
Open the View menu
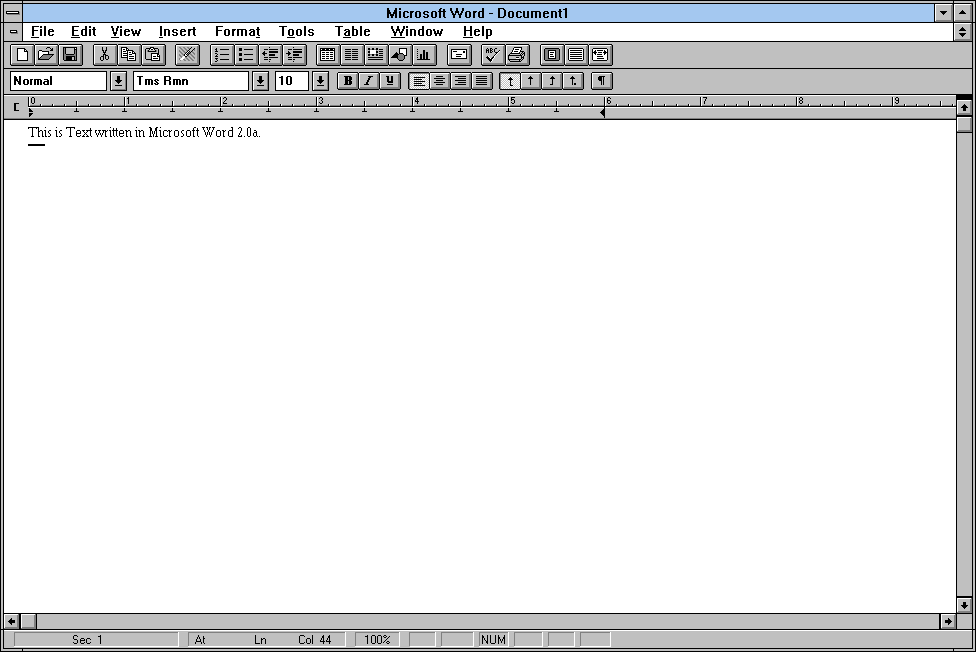[126, 31]
